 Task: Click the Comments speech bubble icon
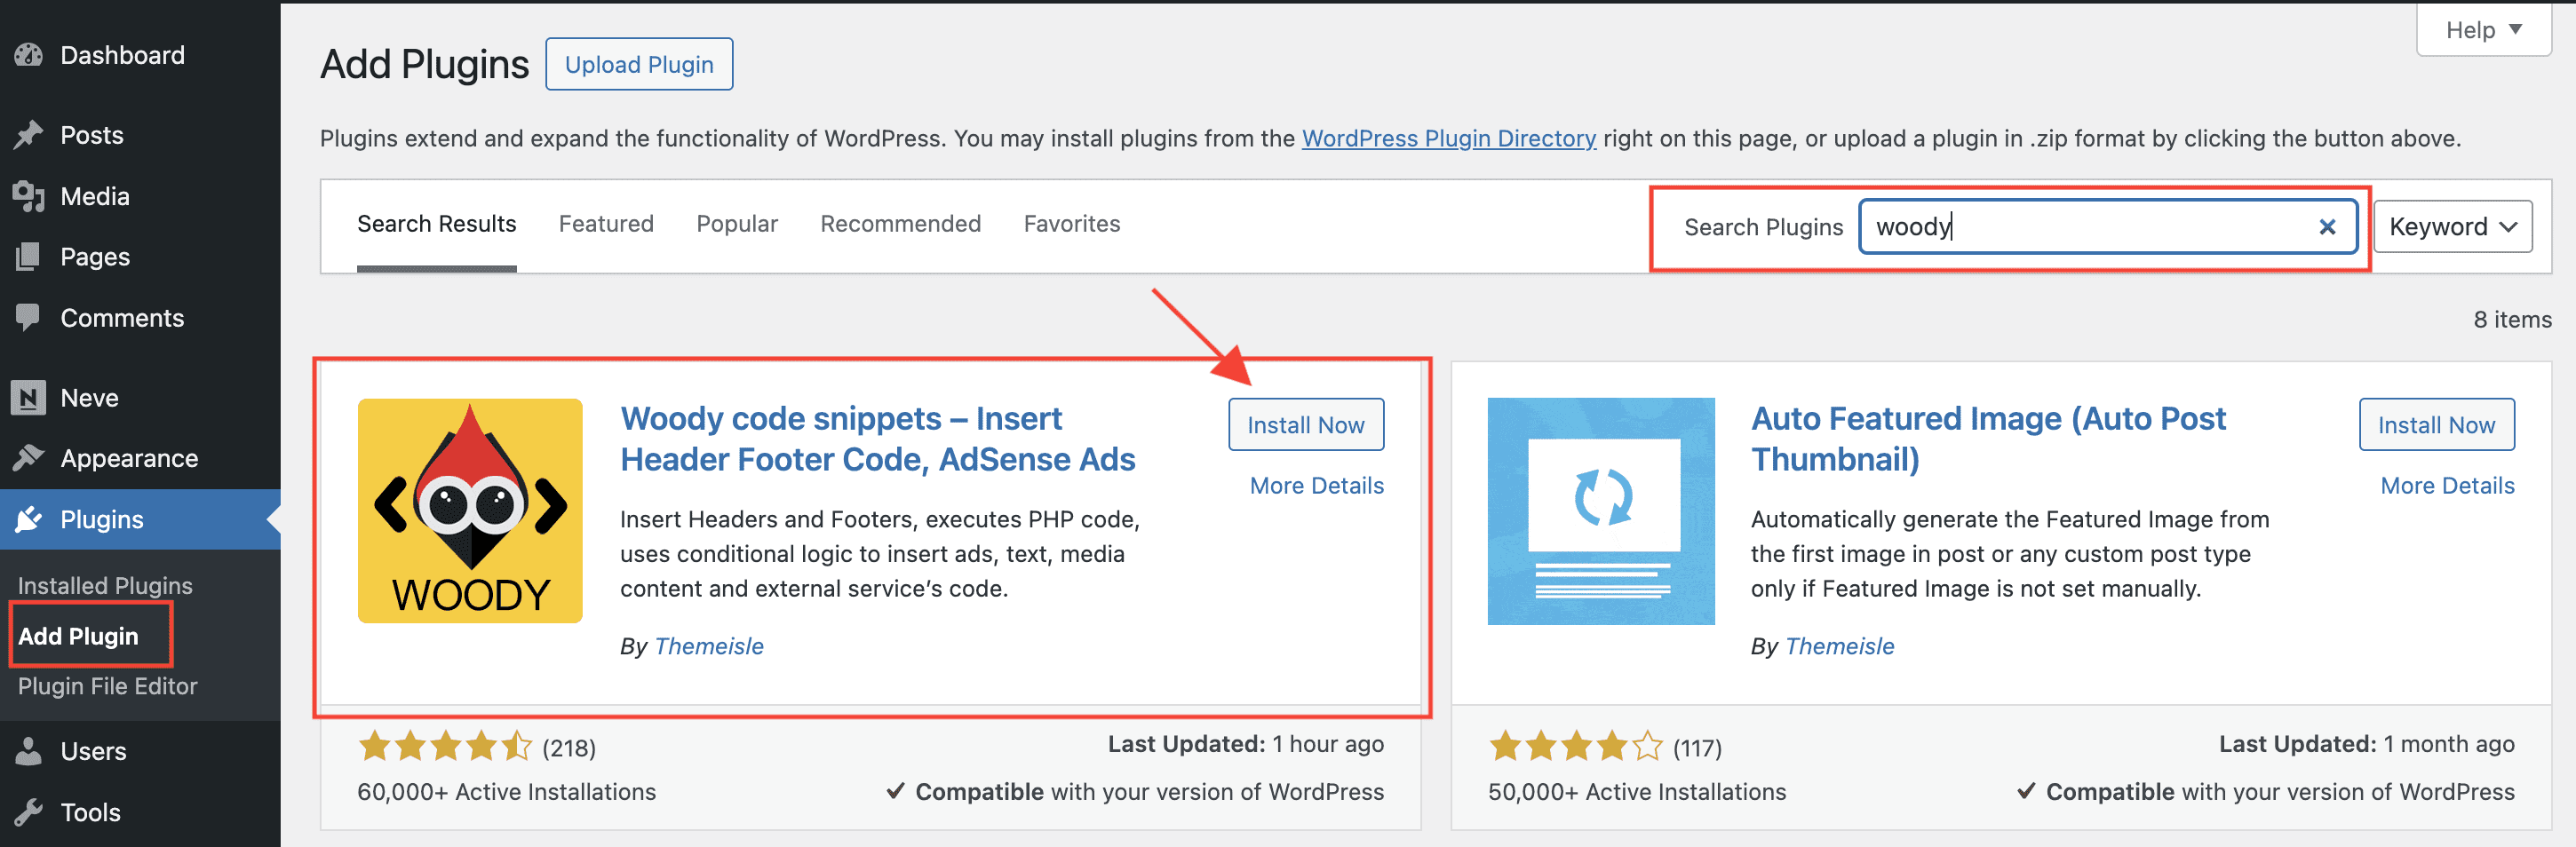pyautogui.click(x=29, y=318)
